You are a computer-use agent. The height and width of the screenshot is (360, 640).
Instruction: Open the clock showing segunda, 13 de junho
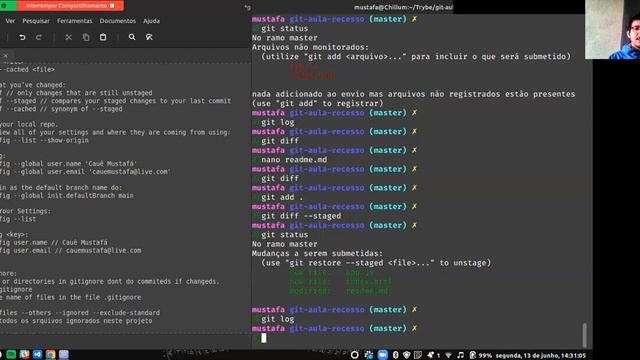(x=540, y=356)
